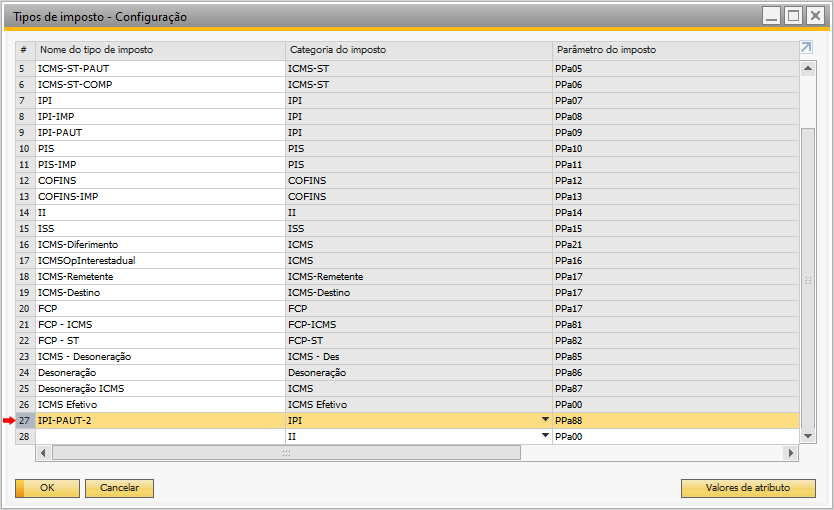Select row number 27 header
Viewport: 834px width, 510px height.
point(24,421)
